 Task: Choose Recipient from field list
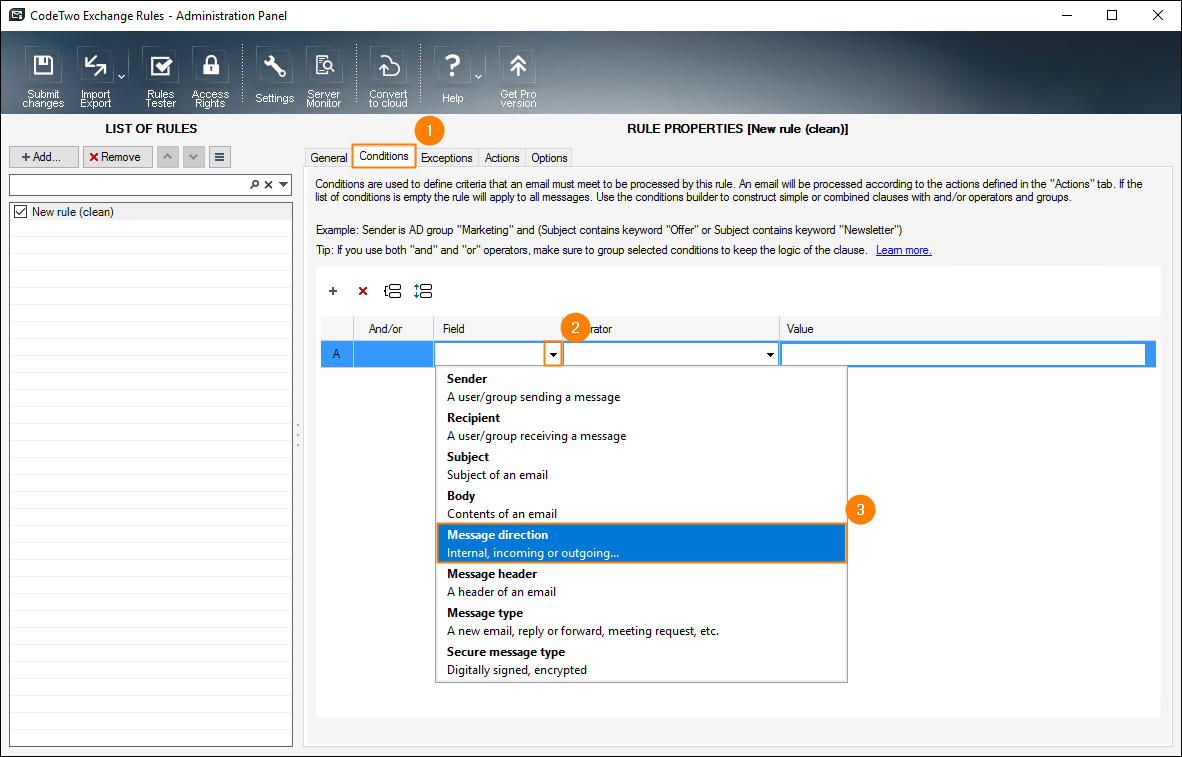[642, 427]
